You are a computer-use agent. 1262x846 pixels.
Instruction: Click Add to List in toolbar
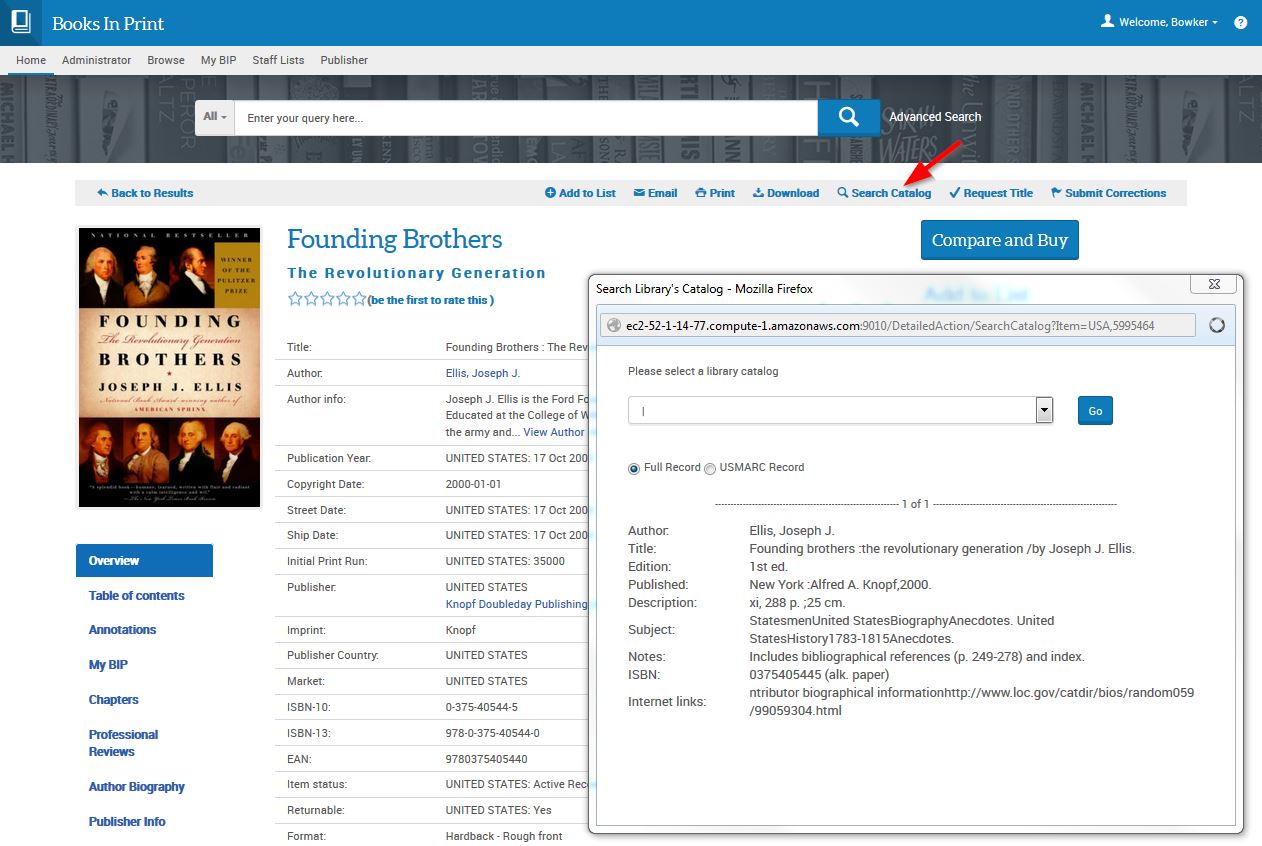pyautogui.click(x=580, y=193)
